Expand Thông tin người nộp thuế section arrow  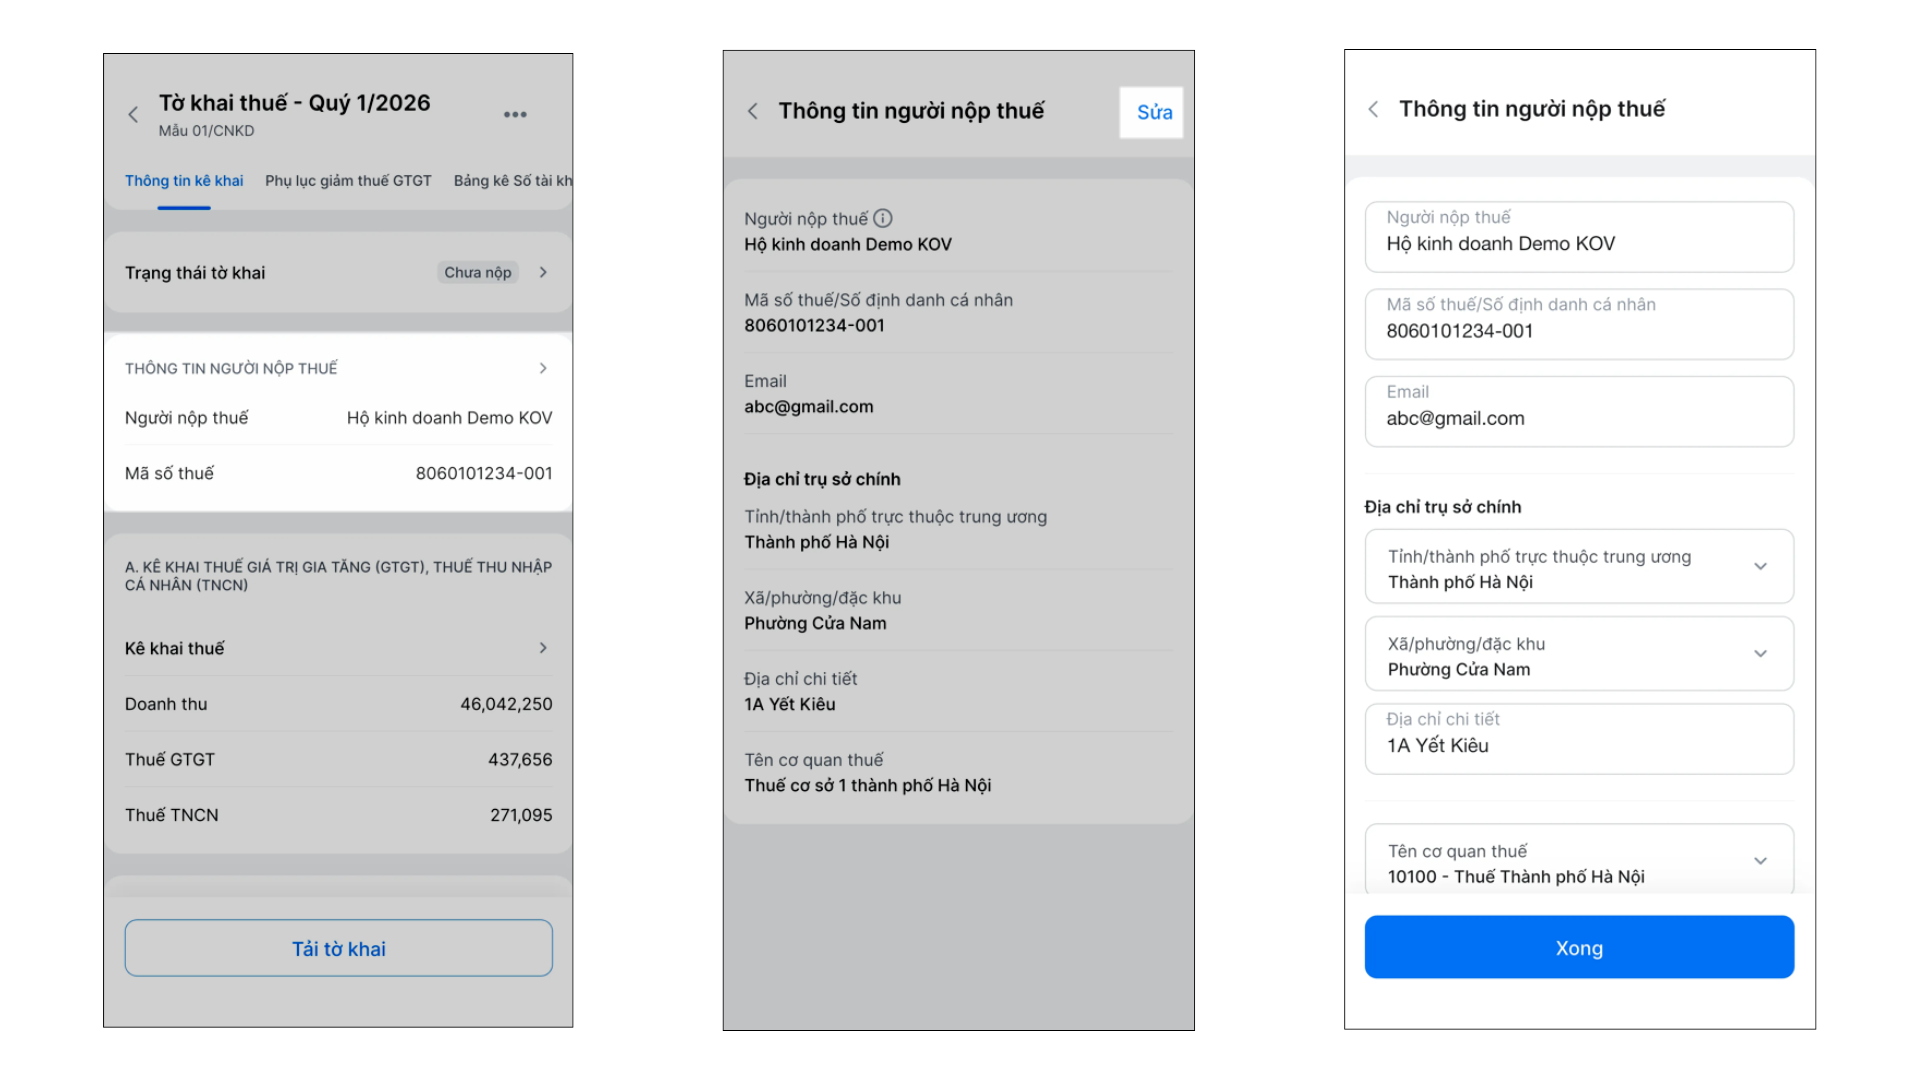click(543, 368)
